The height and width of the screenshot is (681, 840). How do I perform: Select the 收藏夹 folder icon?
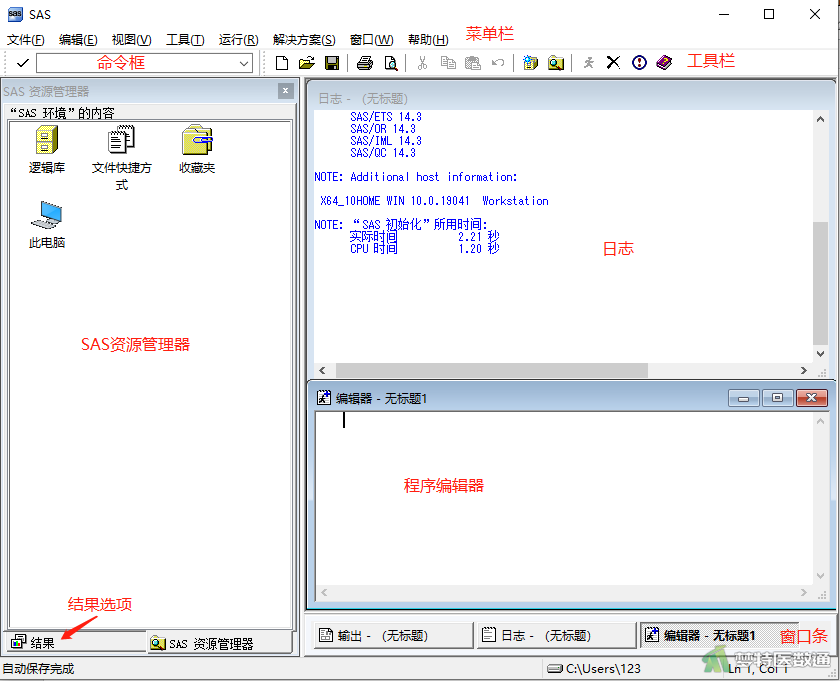point(197,149)
